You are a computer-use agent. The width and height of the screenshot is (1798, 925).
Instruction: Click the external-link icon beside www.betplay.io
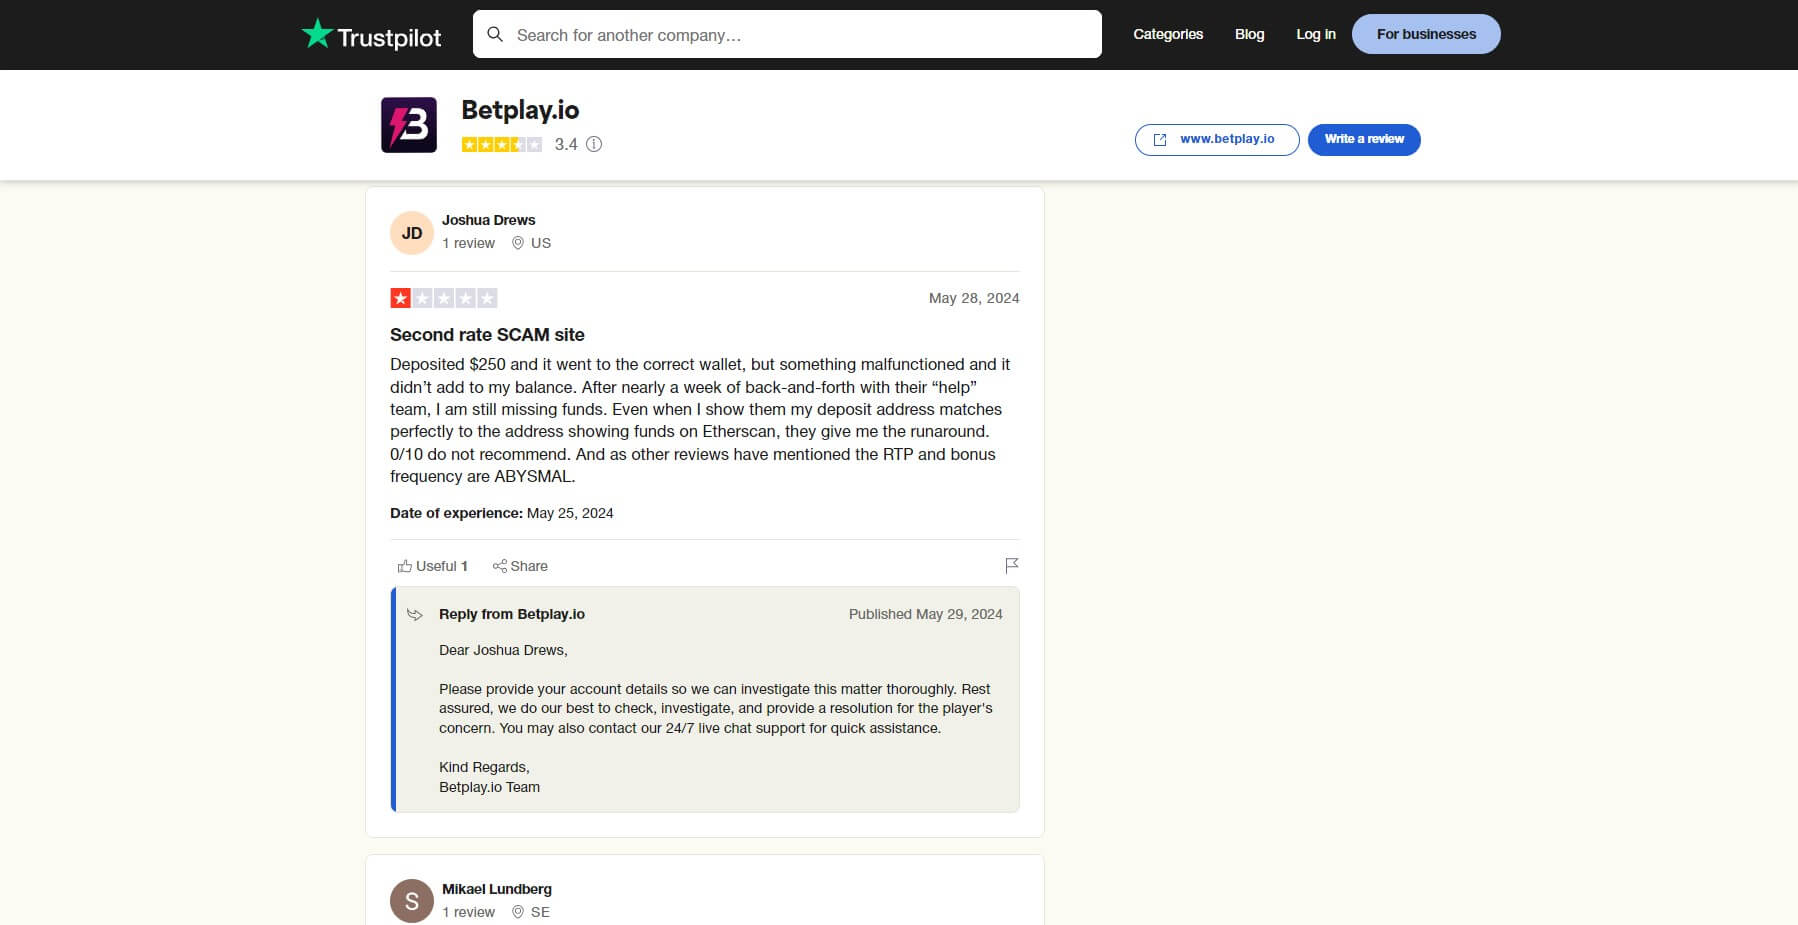(x=1160, y=140)
